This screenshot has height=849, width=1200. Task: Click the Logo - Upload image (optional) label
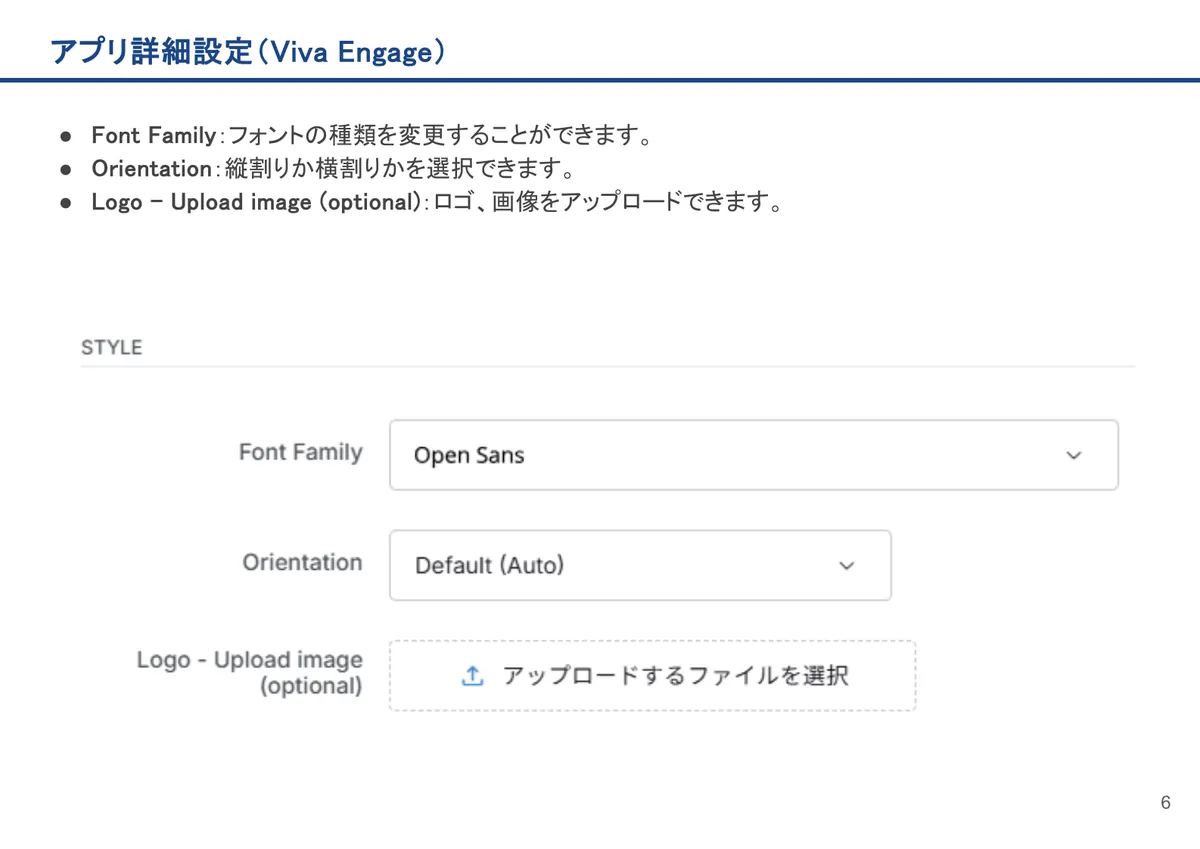point(250,673)
